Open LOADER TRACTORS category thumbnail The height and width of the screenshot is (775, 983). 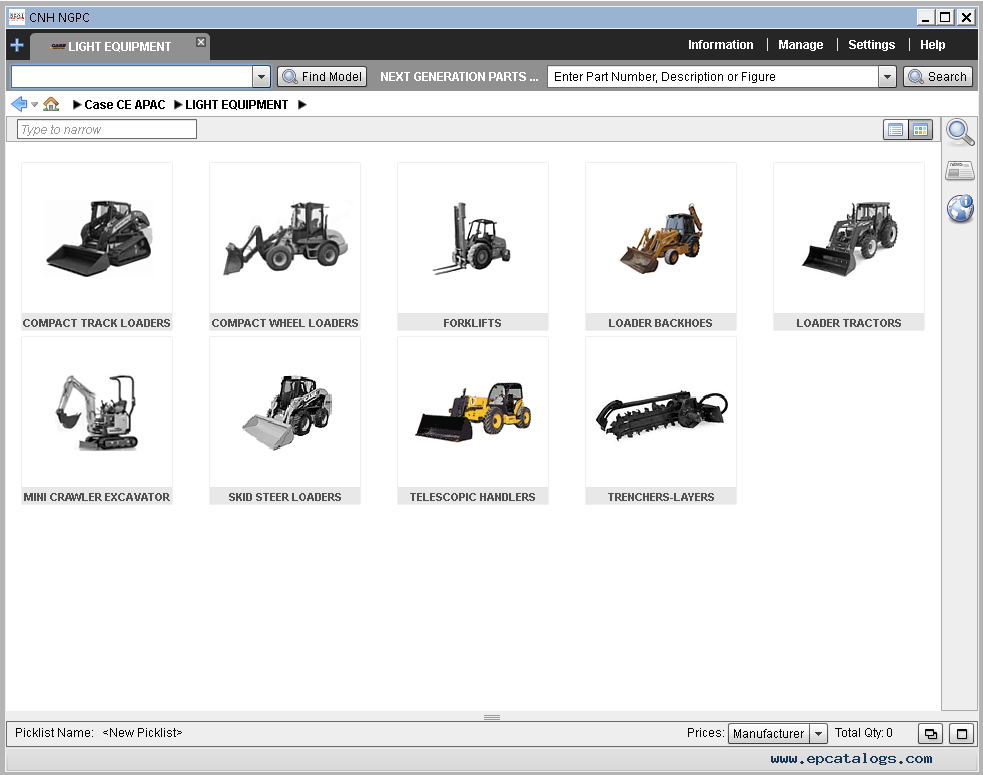[x=849, y=246]
